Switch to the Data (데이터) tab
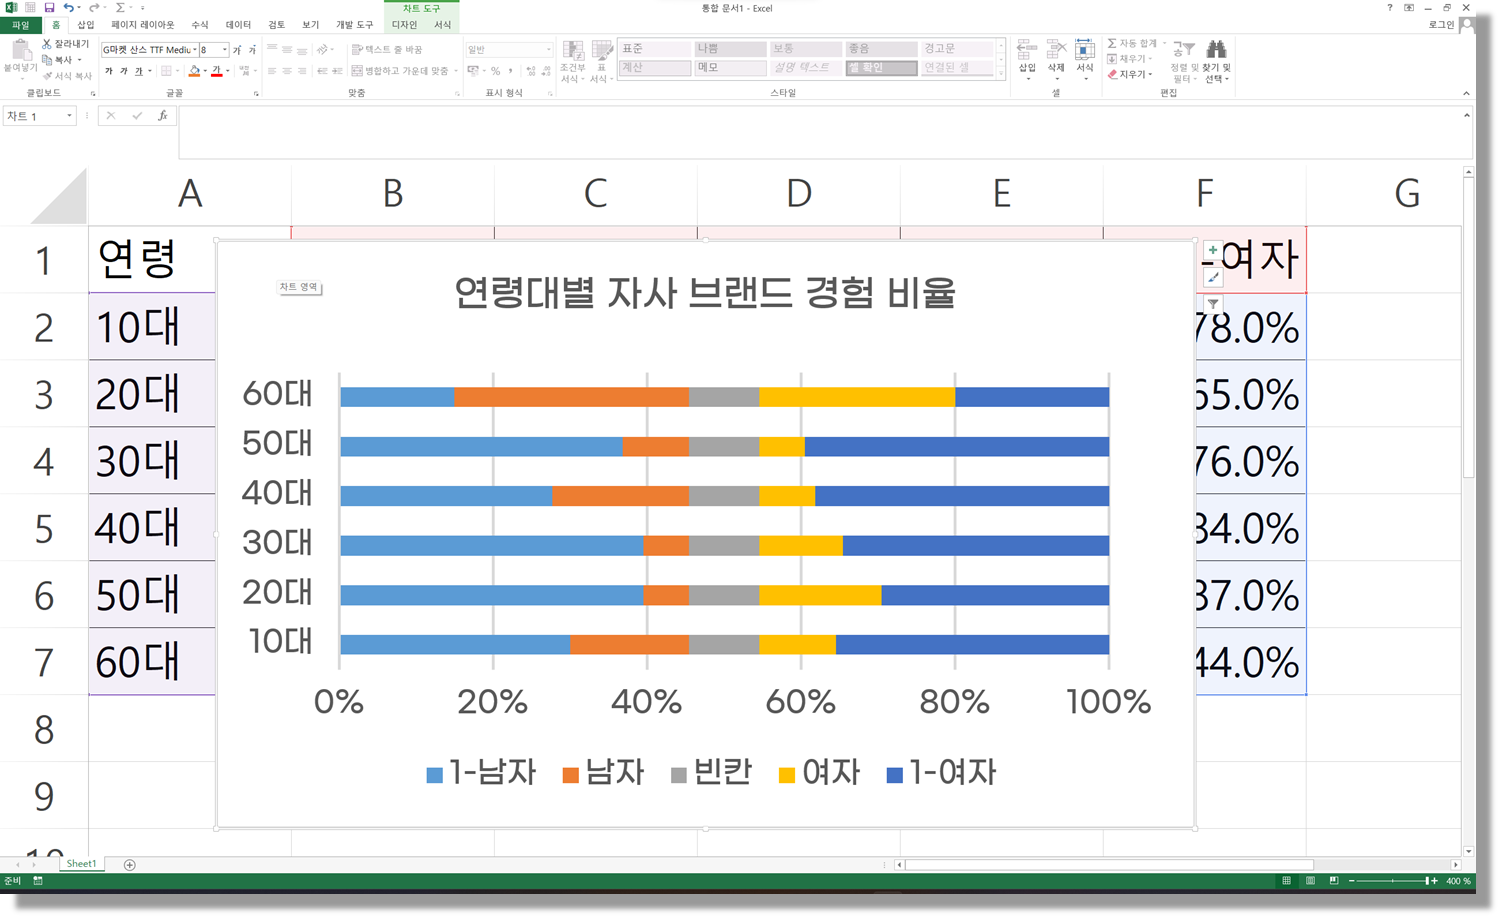Image resolution: width=1500 pixels, height=918 pixels. (x=238, y=25)
